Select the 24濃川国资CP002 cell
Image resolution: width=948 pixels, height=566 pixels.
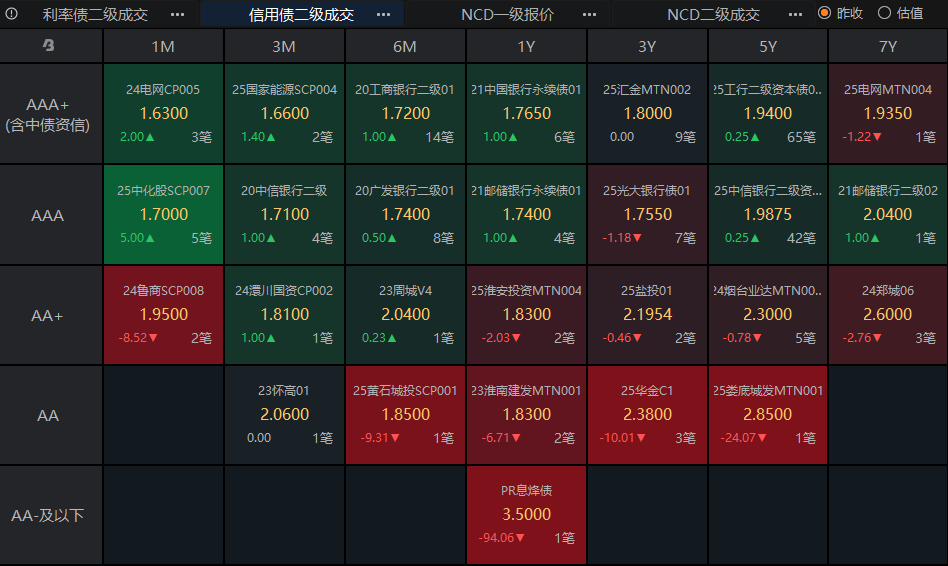point(284,315)
